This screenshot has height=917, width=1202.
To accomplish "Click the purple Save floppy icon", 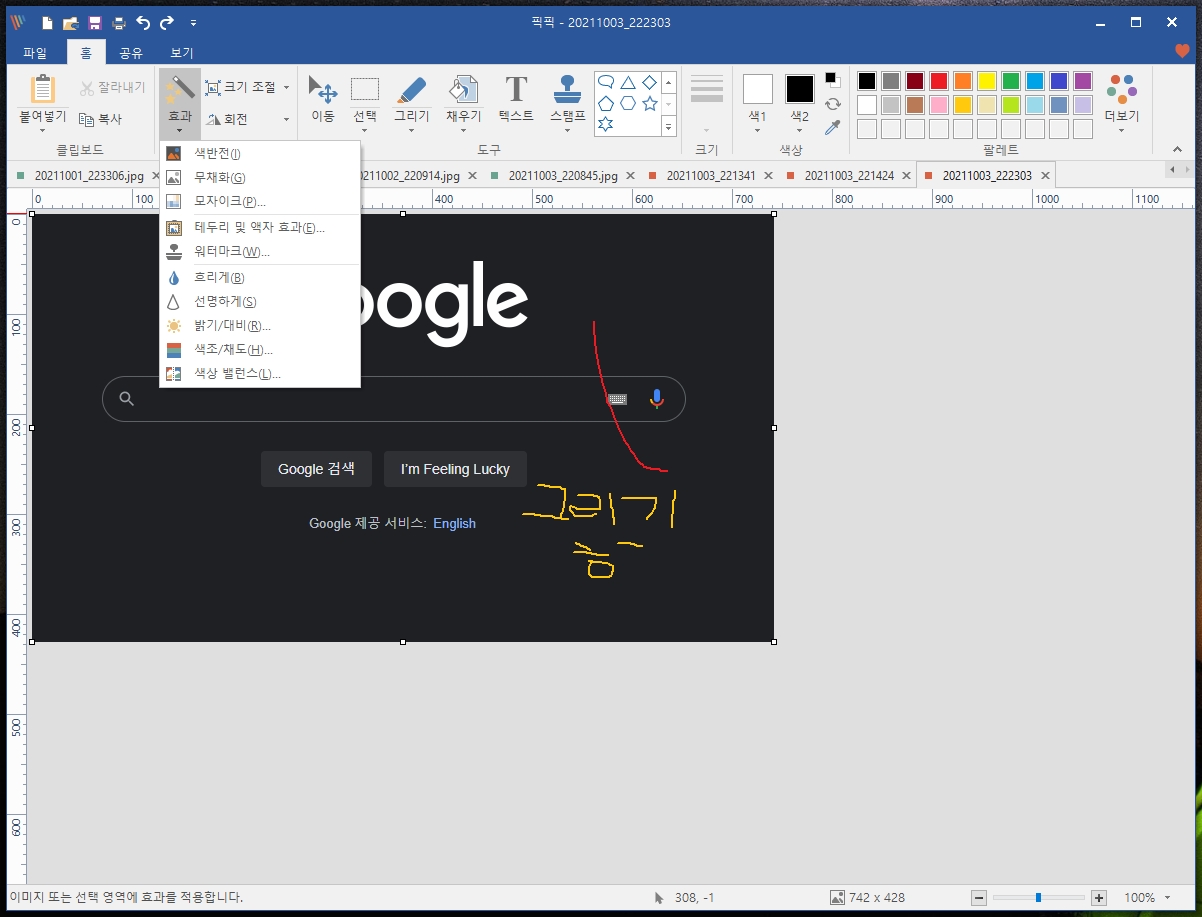I will pyautogui.click(x=94, y=22).
